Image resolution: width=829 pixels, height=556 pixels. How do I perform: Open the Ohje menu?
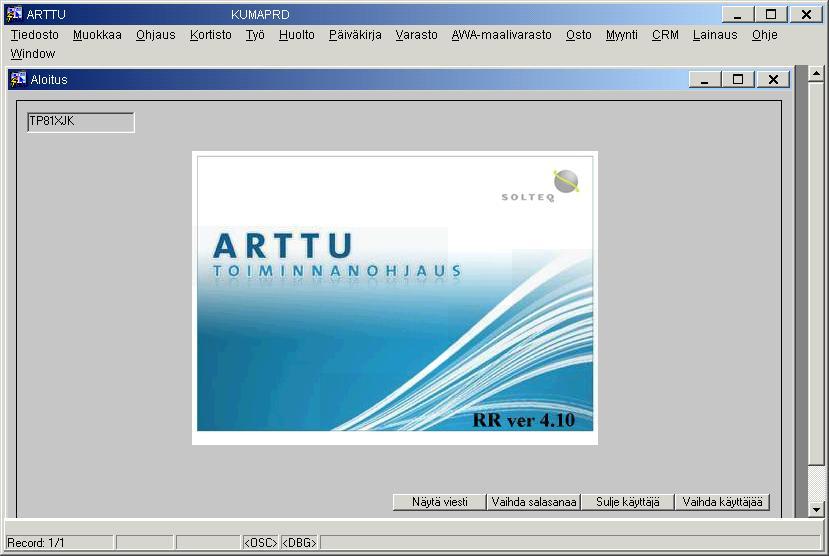(764, 35)
